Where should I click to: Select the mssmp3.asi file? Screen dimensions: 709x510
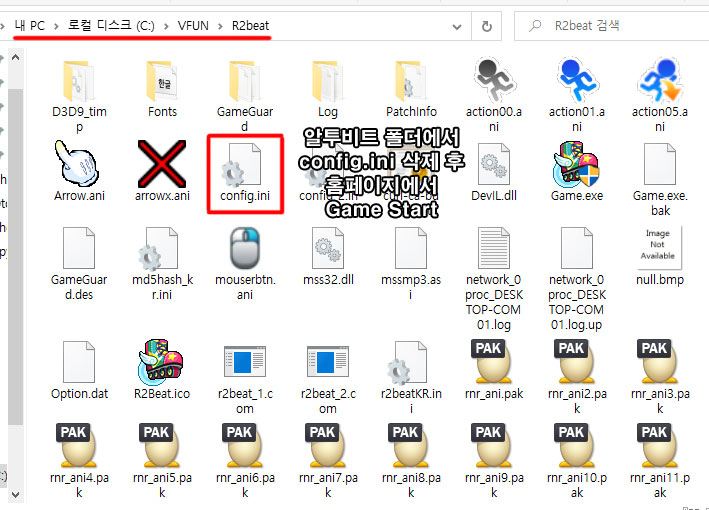[x=411, y=264]
